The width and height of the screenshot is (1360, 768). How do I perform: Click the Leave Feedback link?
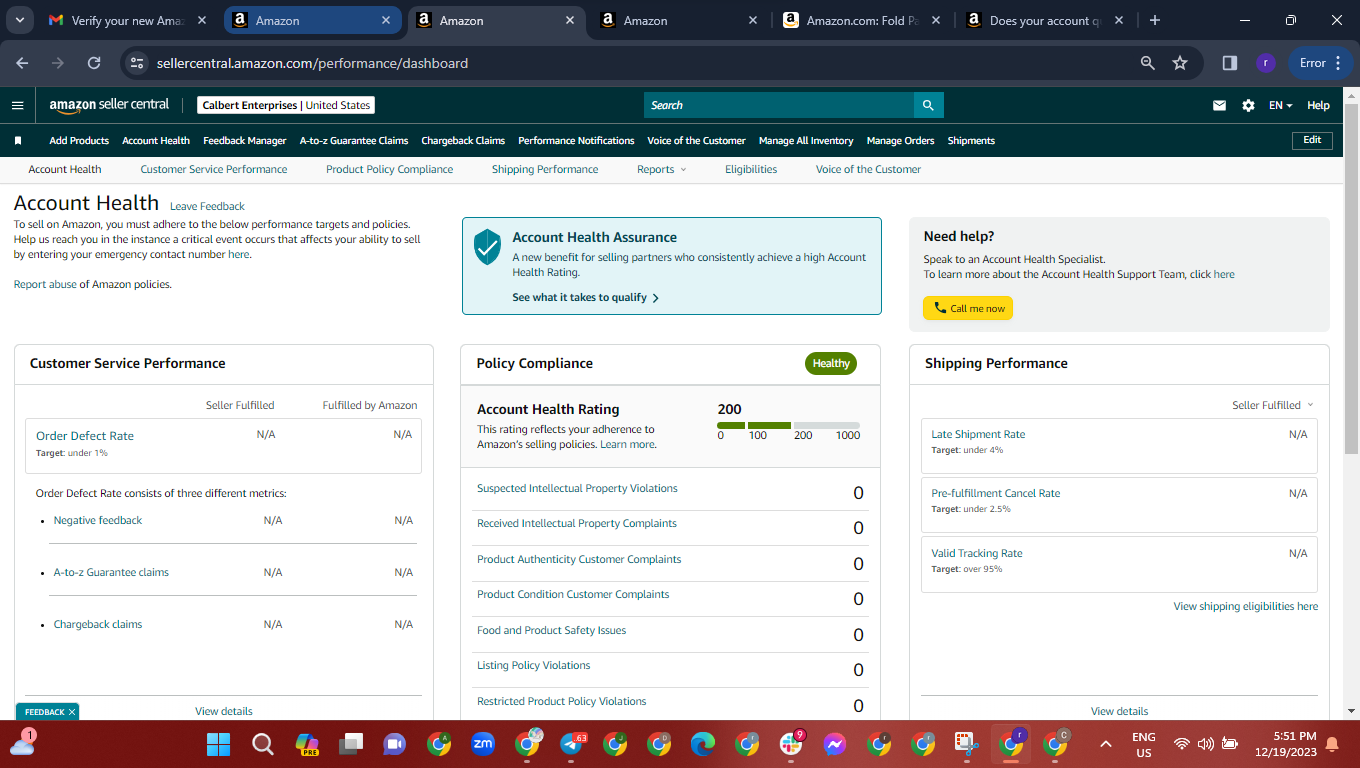point(207,207)
